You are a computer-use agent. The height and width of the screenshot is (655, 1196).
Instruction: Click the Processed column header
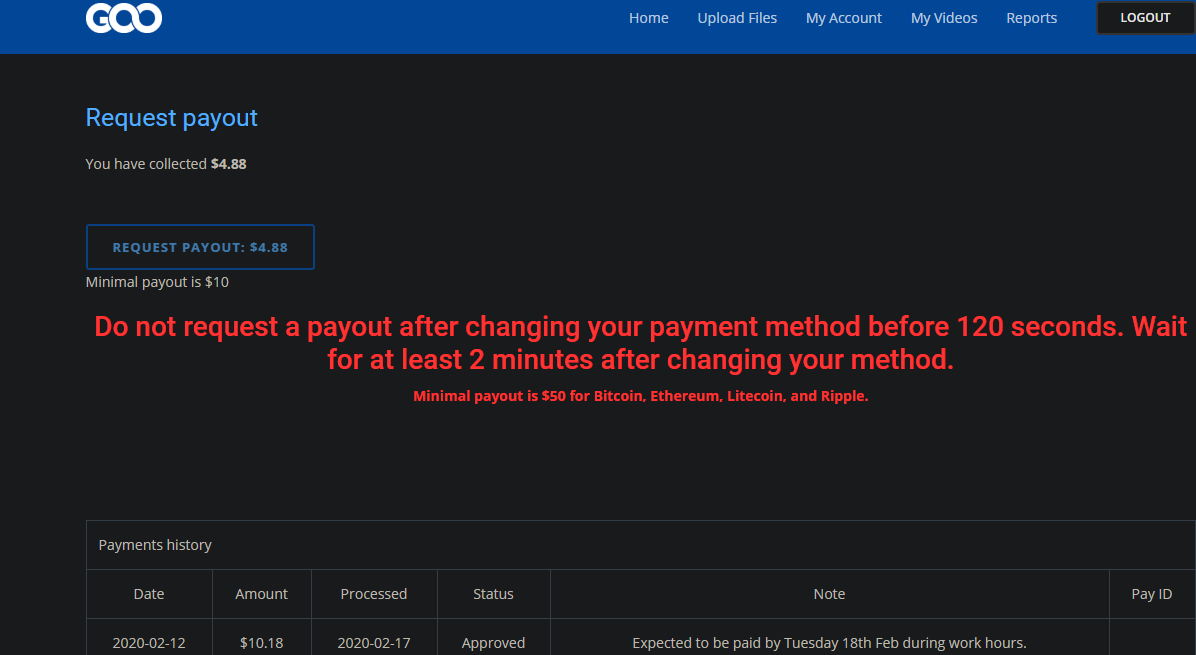[374, 594]
